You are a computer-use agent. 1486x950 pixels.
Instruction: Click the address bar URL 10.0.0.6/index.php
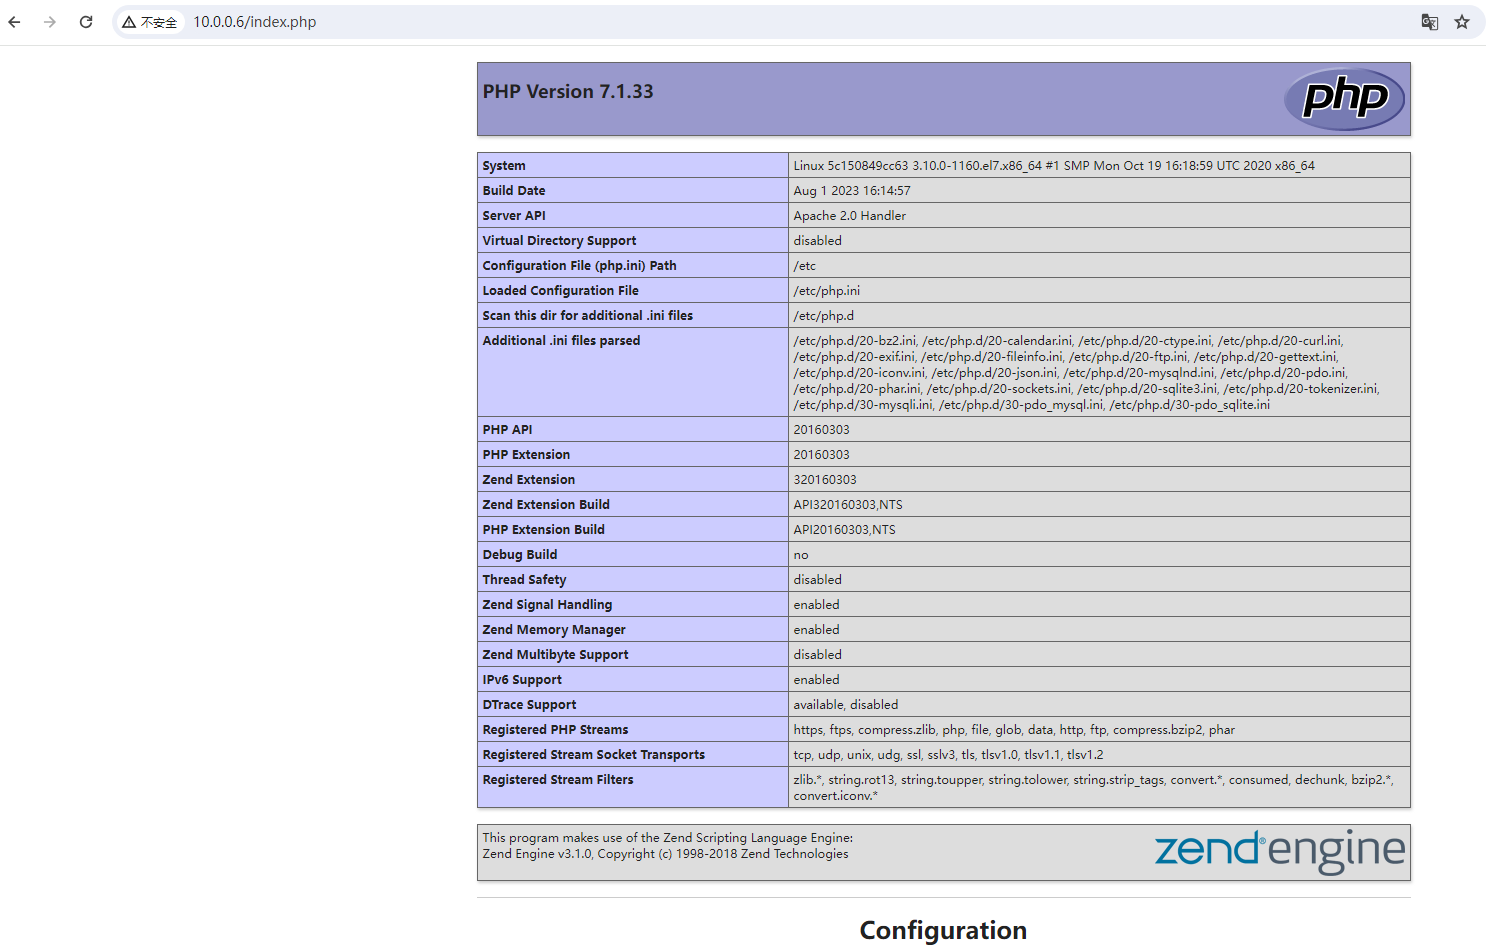click(254, 22)
